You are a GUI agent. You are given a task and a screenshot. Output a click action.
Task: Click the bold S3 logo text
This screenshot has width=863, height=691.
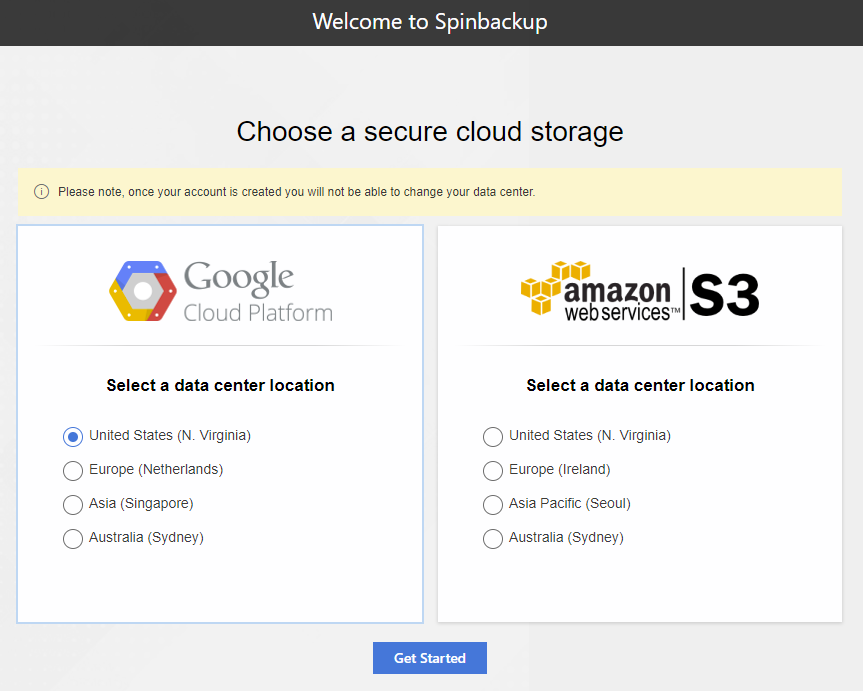724,295
